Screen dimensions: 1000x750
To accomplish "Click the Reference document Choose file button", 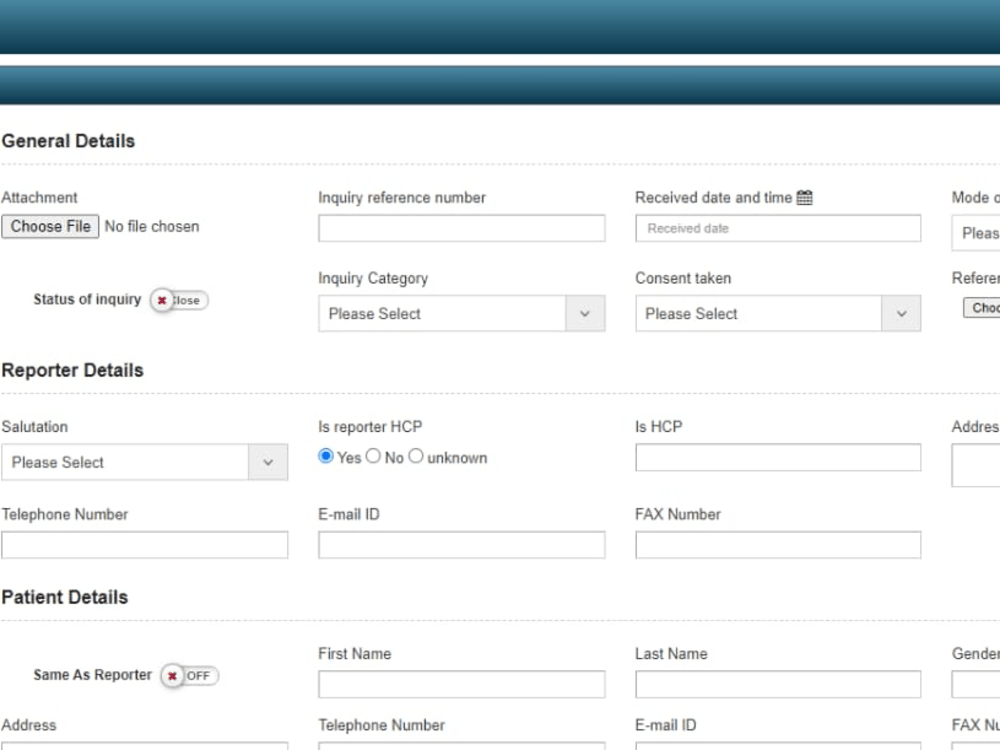I will tap(981, 308).
